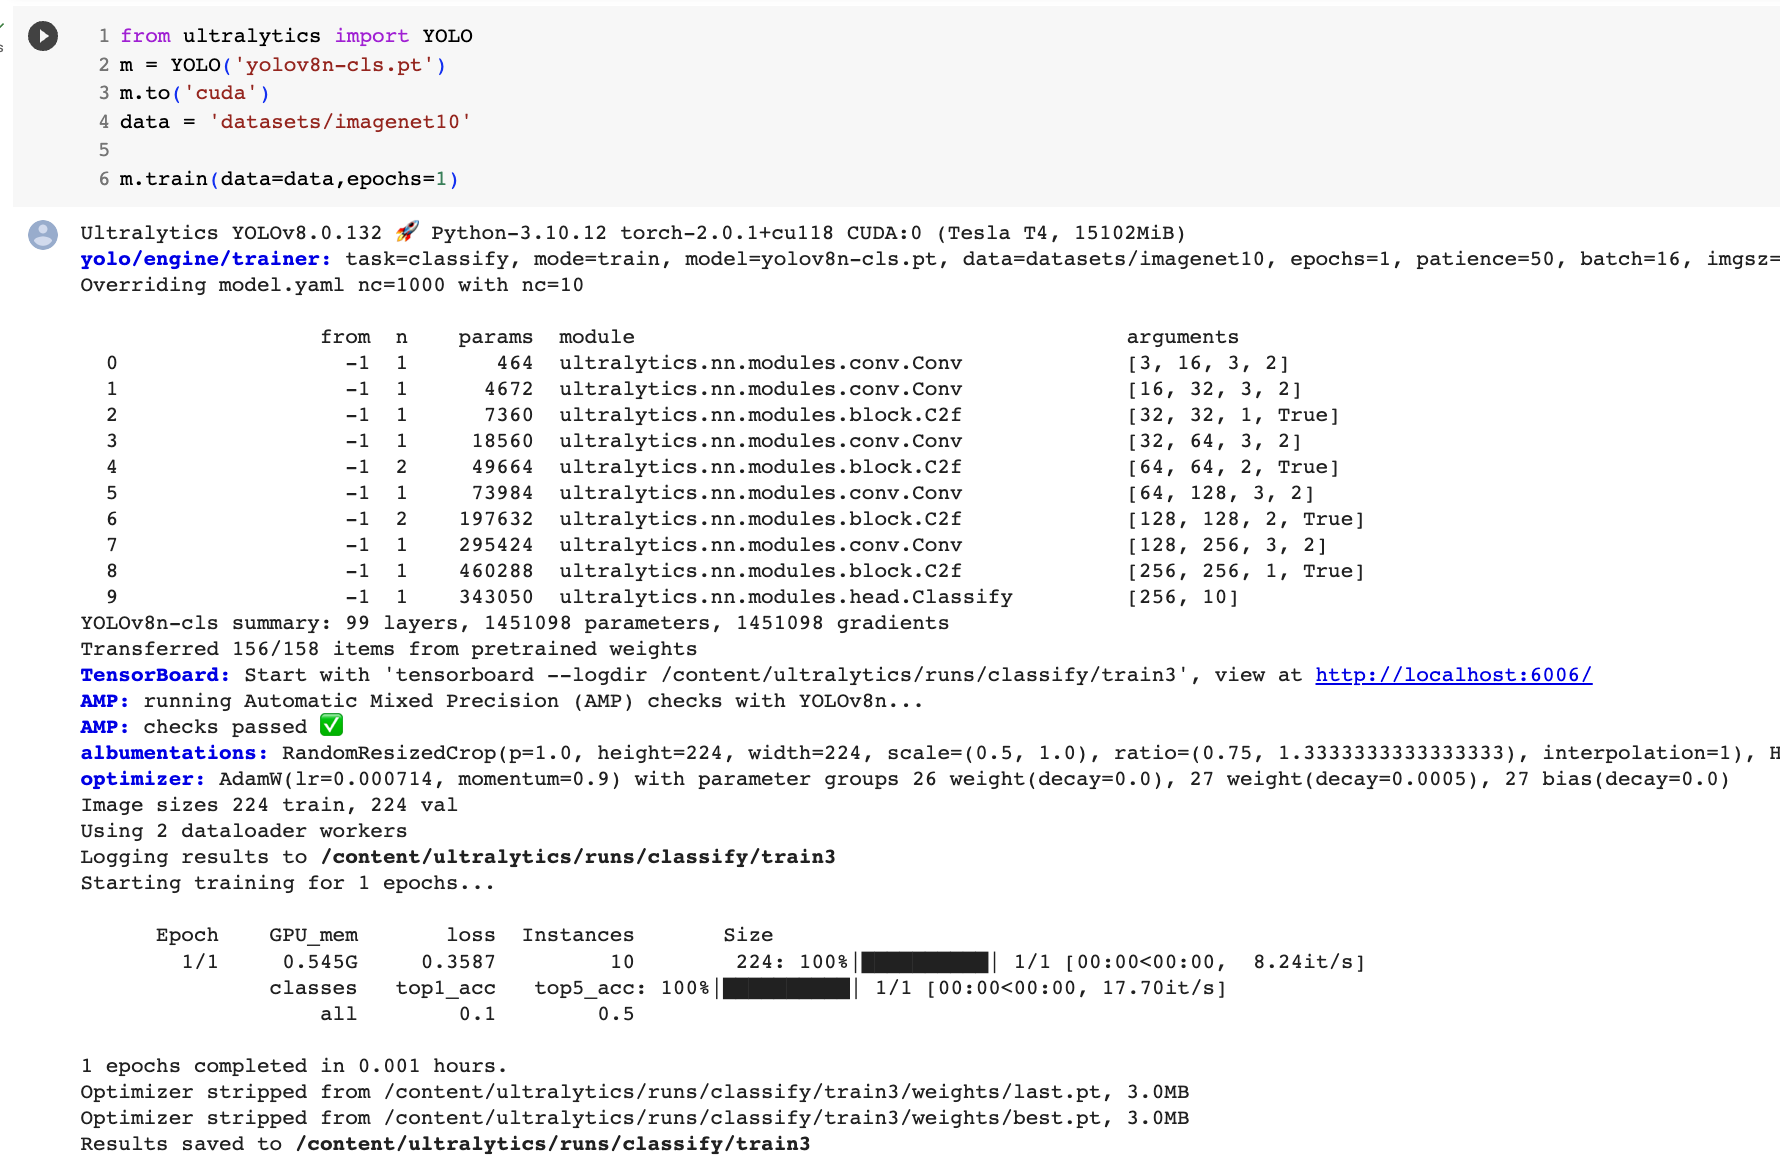Click the head.Classify module entry
The height and width of the screenshot is (1176, 1780).
pos(786,597)
